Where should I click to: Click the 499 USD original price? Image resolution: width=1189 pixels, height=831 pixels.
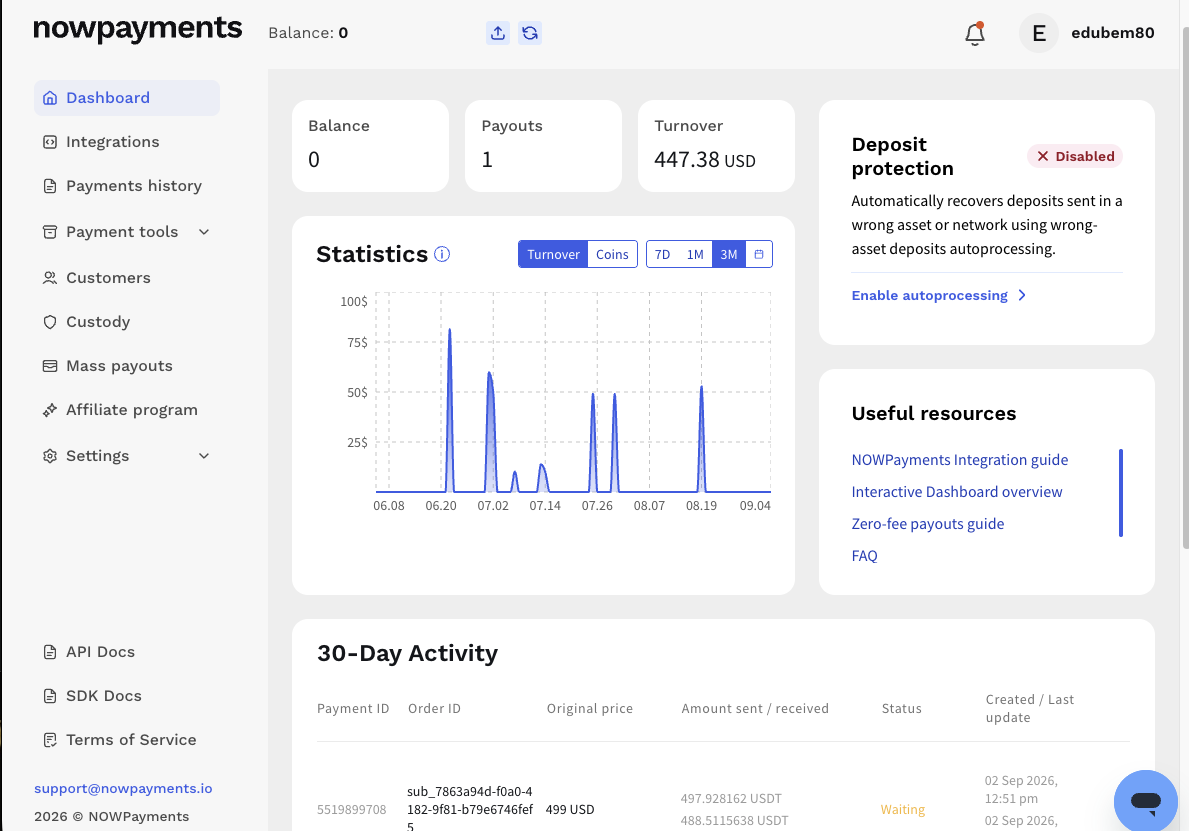click(570, 810)
